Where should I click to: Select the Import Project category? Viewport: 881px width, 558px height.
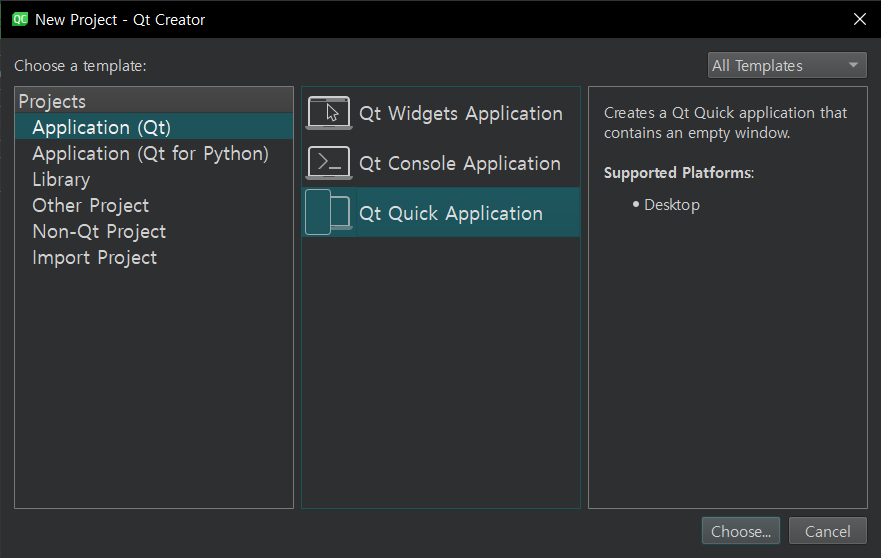pyautogui.click(x=154, y=257)
